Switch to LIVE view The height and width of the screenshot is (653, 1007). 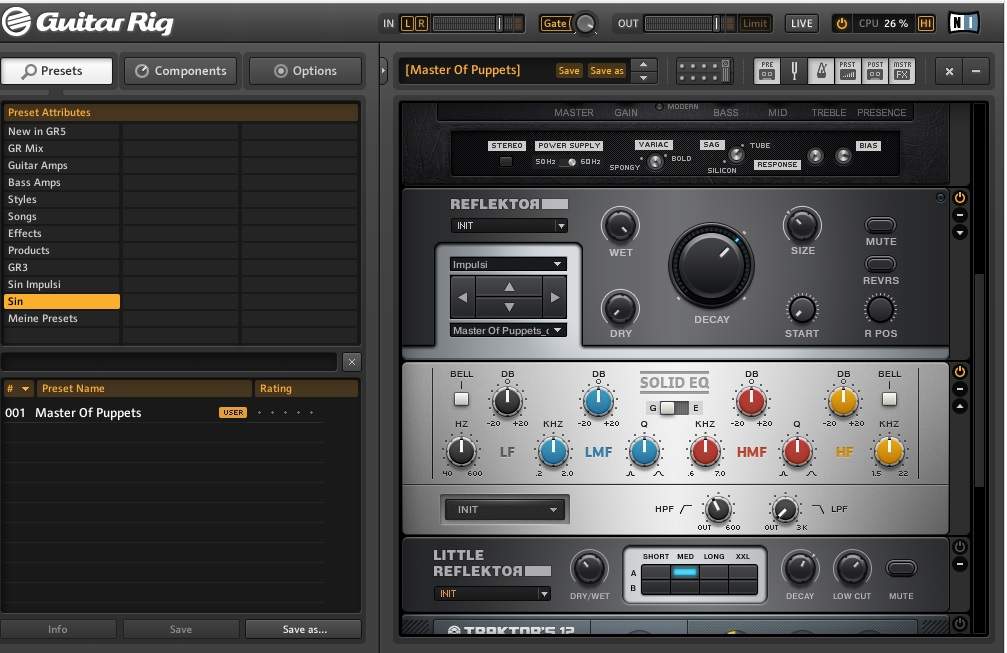[801, 24]
